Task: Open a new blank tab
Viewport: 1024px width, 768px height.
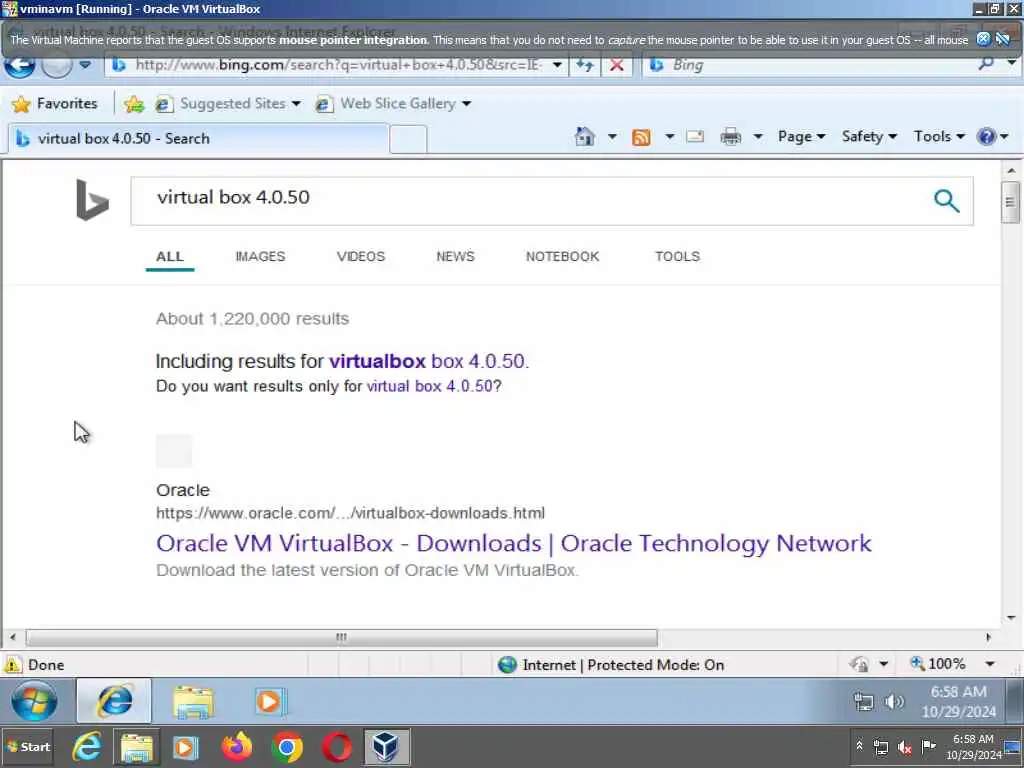Action: click(408, 139)
